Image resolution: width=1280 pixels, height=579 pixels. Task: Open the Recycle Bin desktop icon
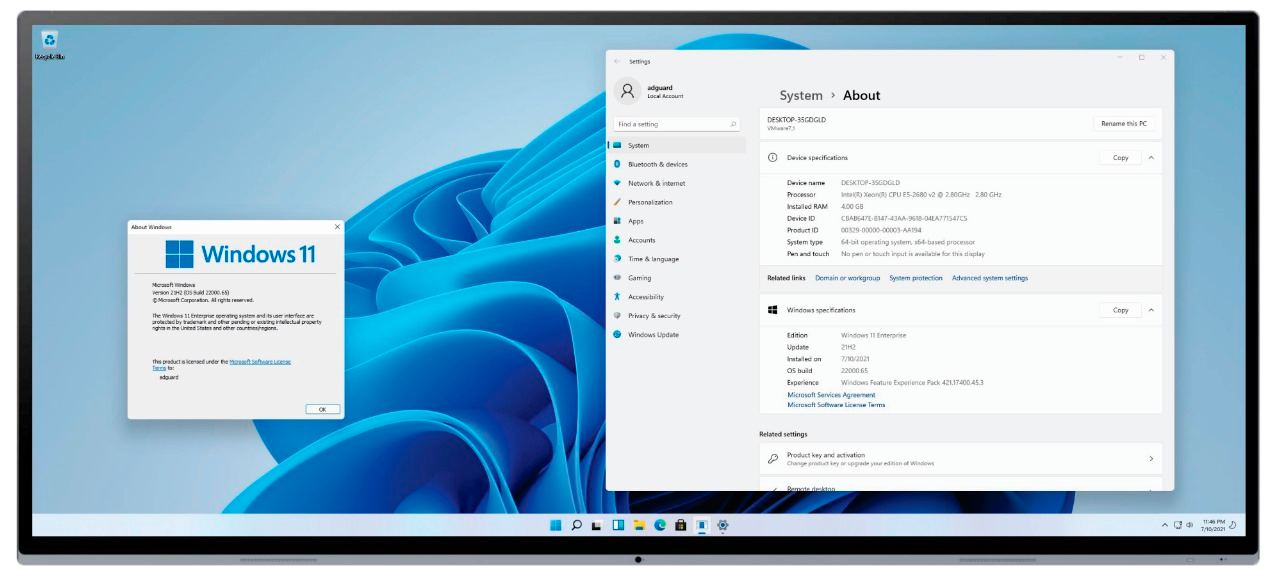coord(49,45)
